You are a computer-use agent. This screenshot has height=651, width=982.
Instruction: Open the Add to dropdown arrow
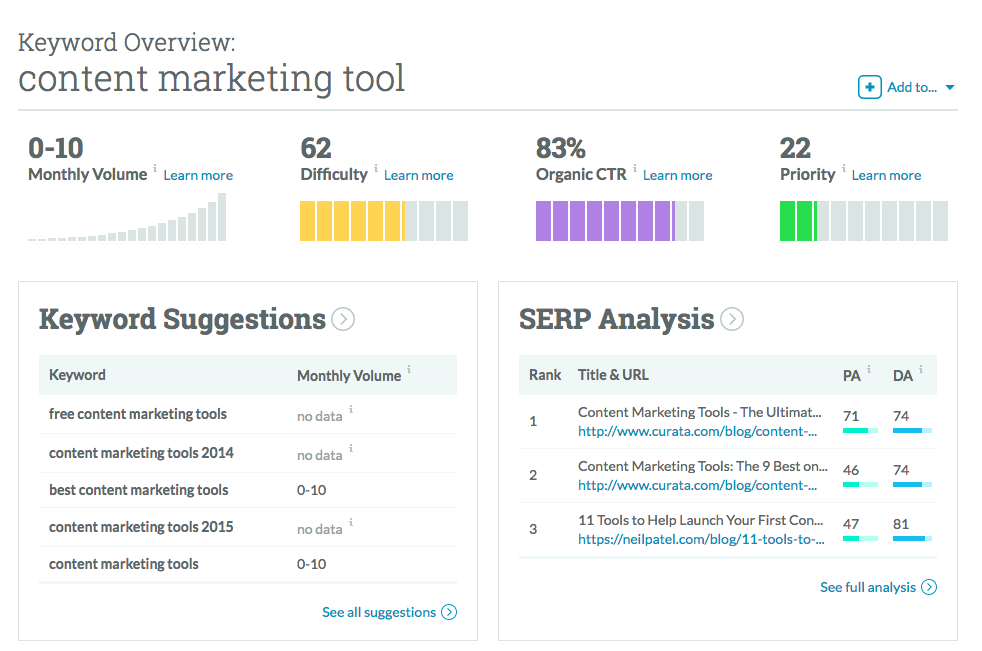[x=949, y=88]
